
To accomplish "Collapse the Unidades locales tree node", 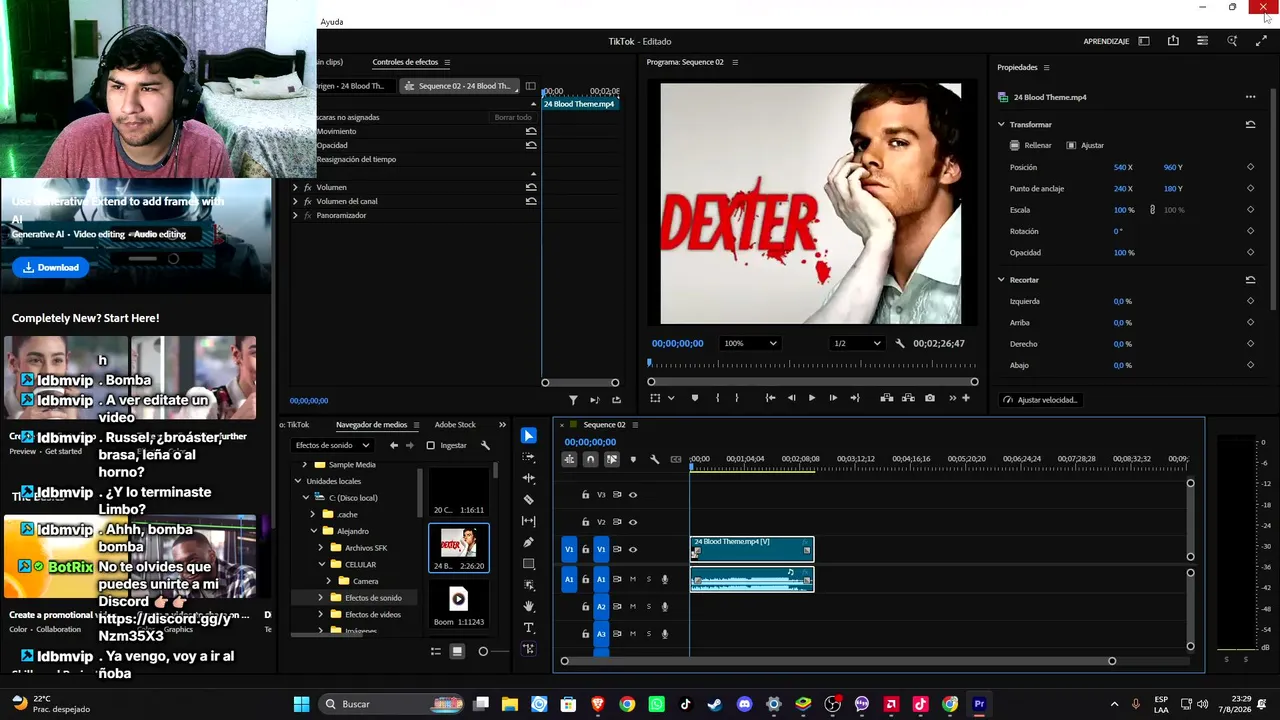I will coord(298,481).
